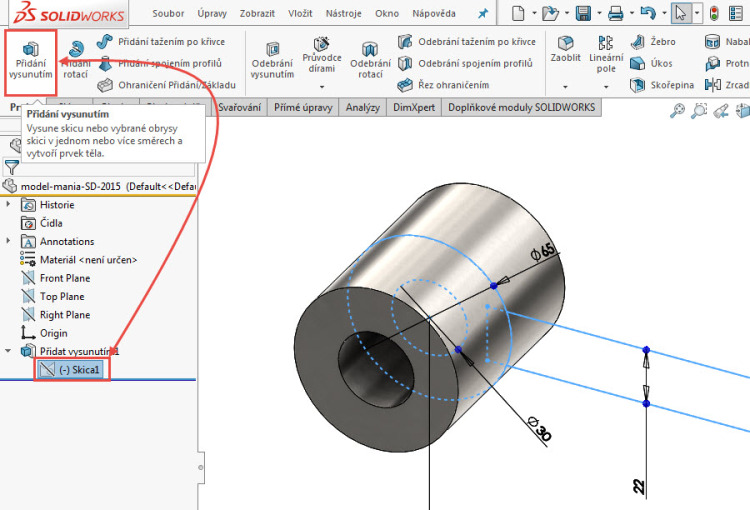Open the Soubor menu
The height and width of the screenshot is (510, 750).
168,13
